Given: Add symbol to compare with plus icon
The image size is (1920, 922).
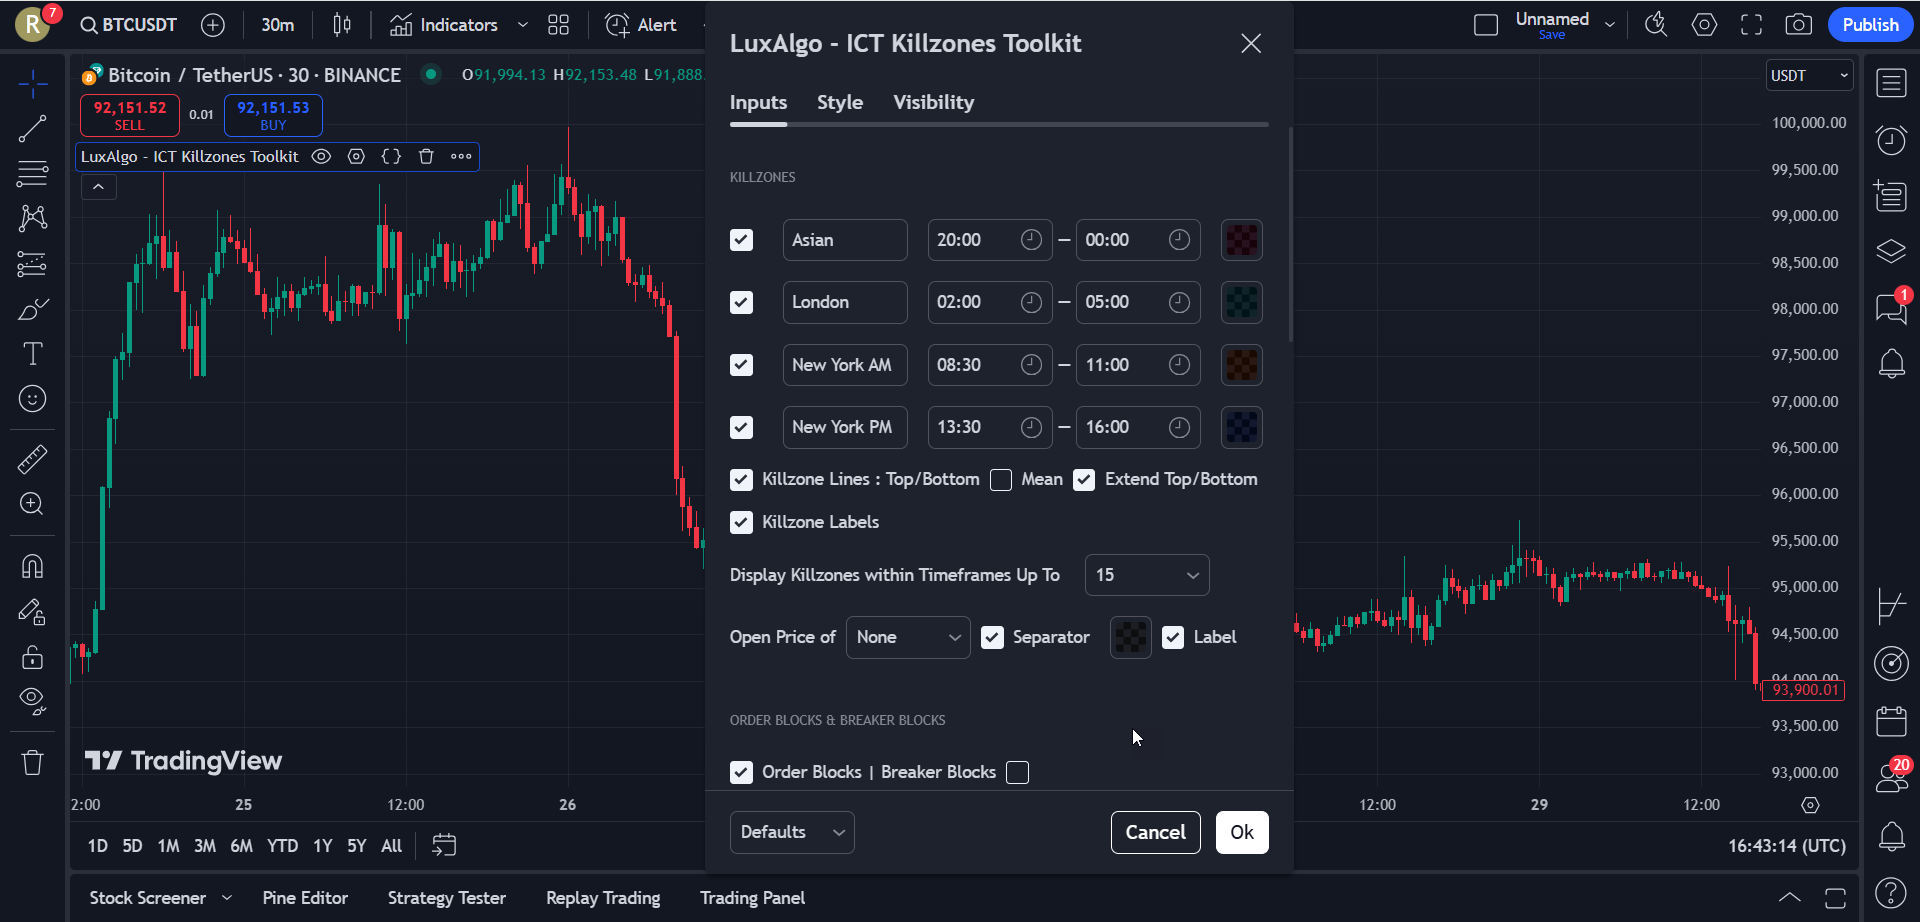Looking at the screenshot, I should 213,25.
